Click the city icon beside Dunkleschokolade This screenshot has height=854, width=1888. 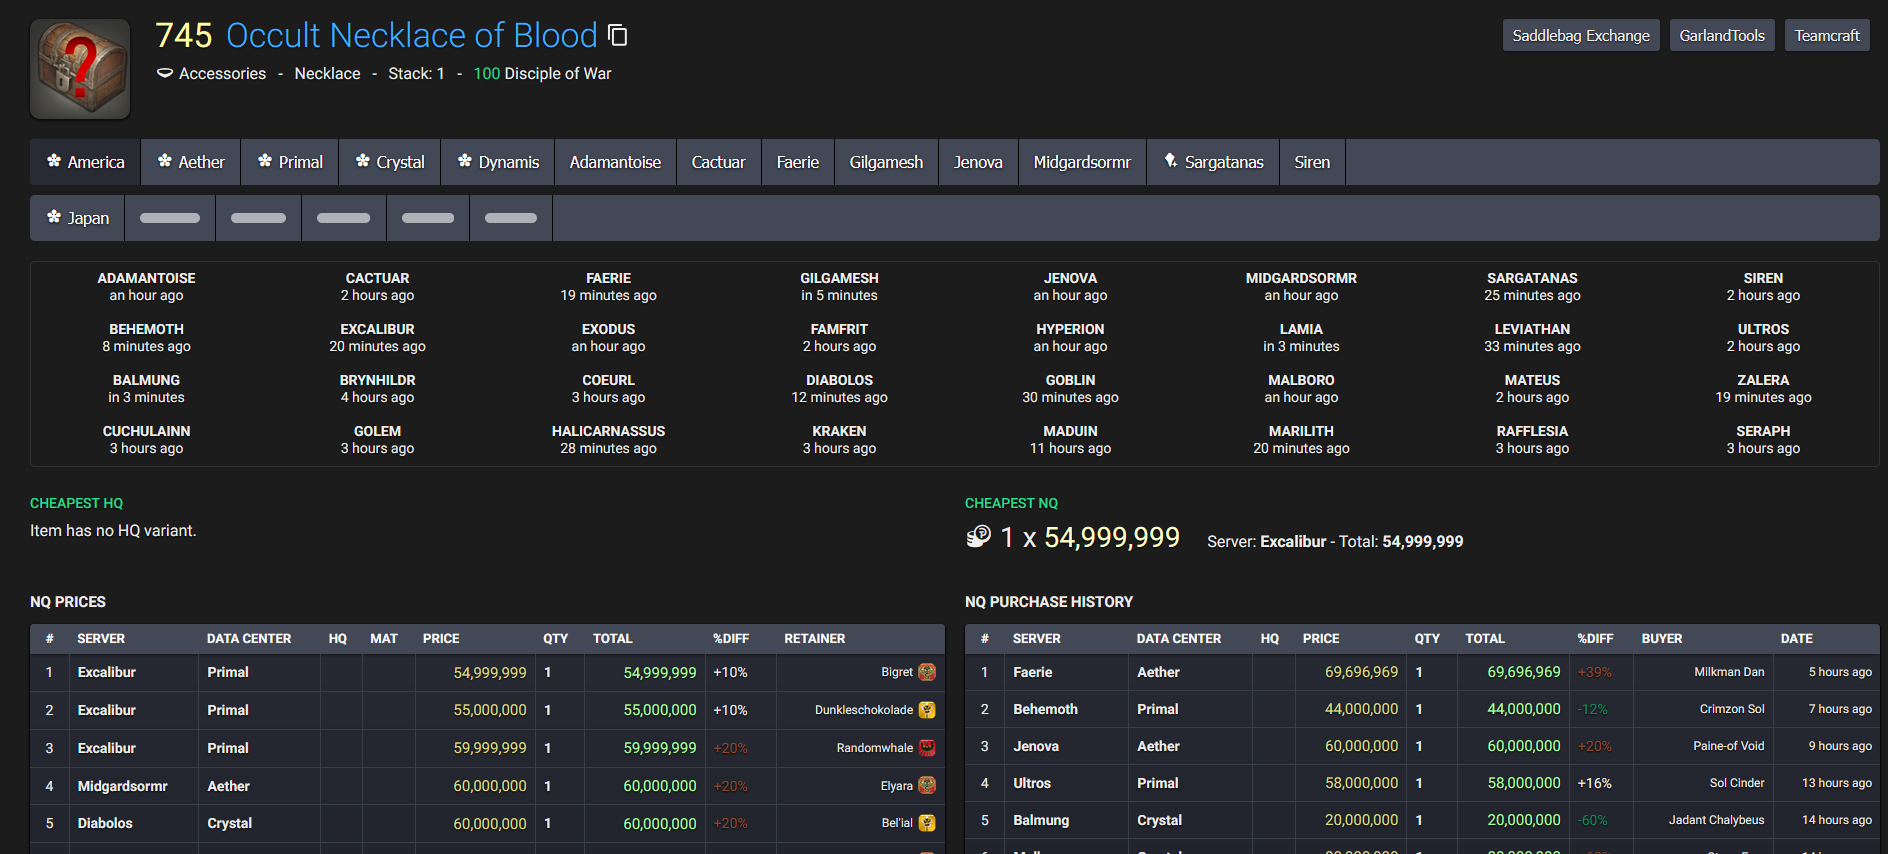(927, 710)
